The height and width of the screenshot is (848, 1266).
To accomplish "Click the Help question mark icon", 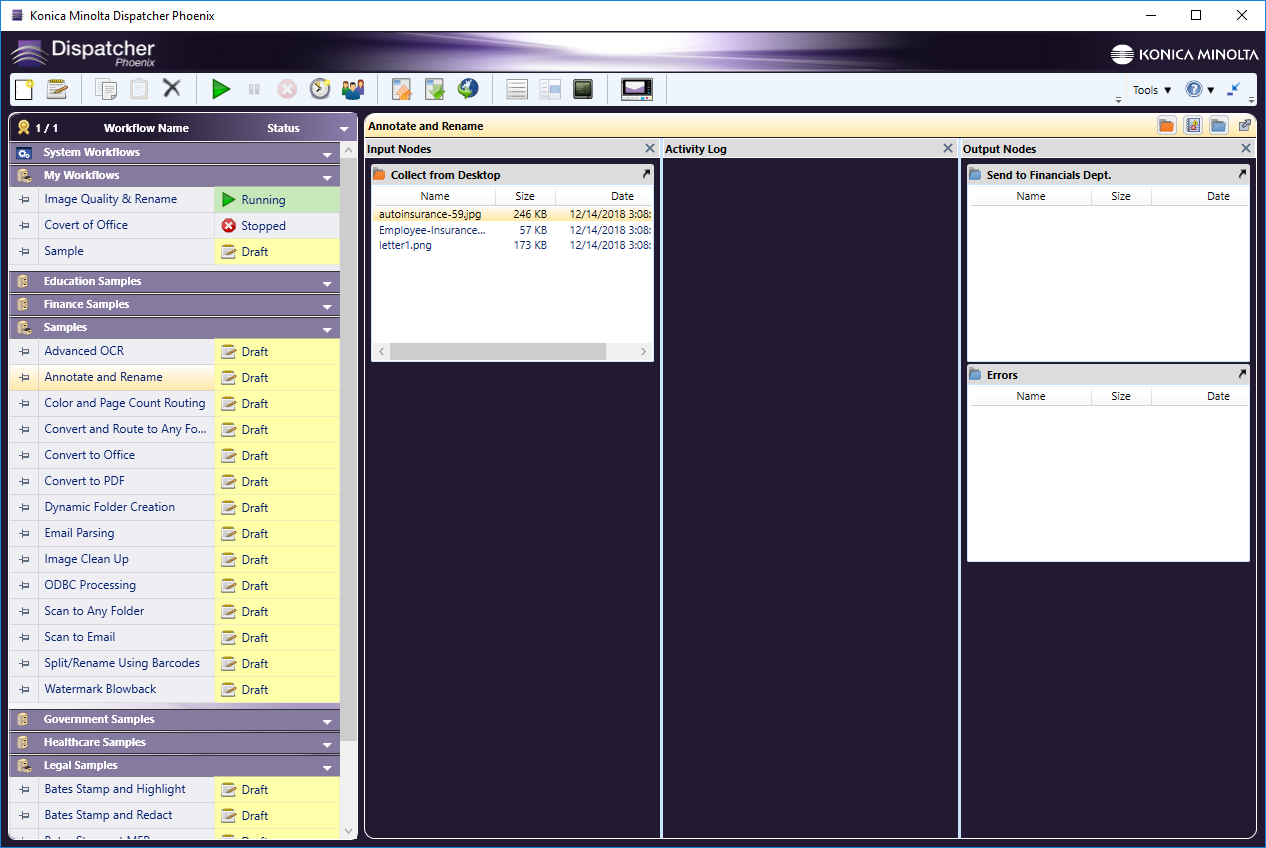I will coord(1194,89).
